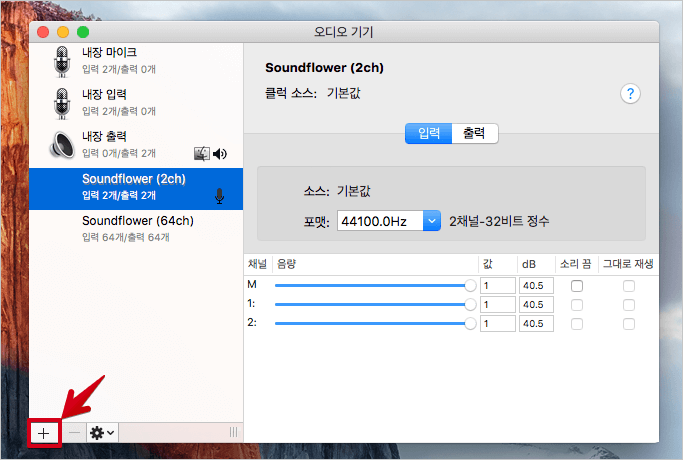This screenshot has width=683, height=460.
Task: Click the minus remove device button
Action: (76, 432)
